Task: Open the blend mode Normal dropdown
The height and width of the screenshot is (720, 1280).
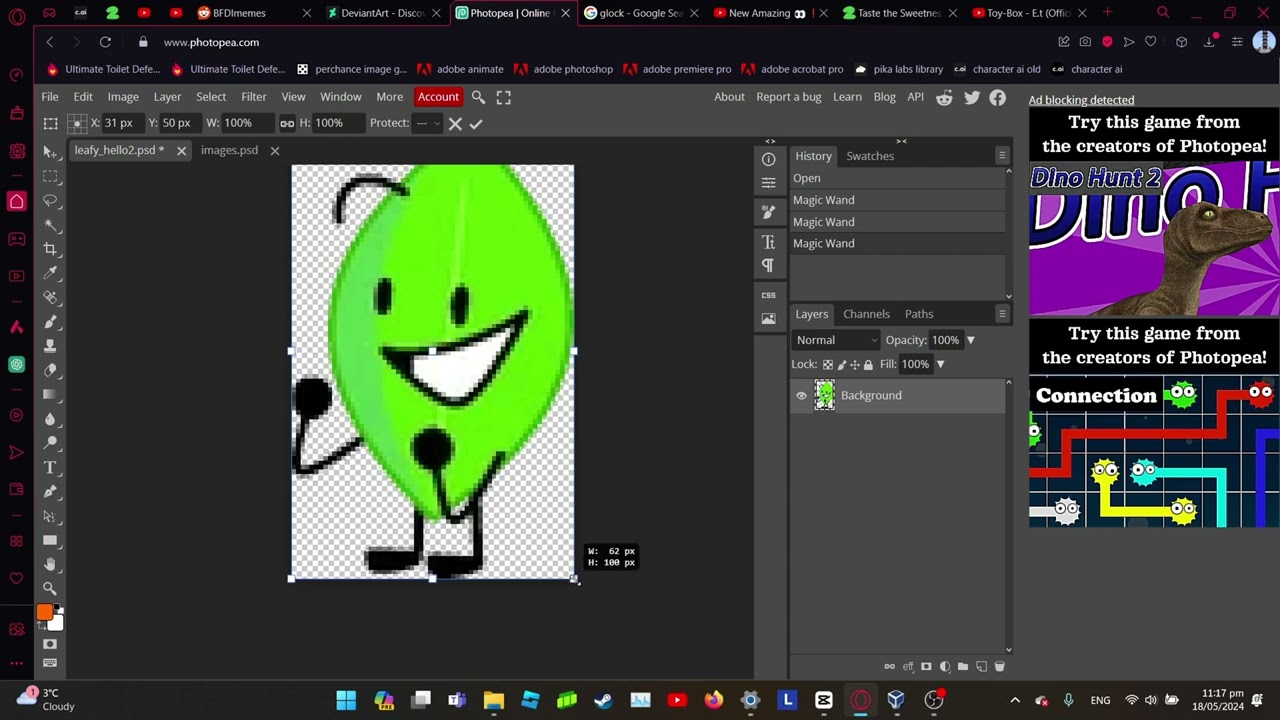Action: coord(837,340)
